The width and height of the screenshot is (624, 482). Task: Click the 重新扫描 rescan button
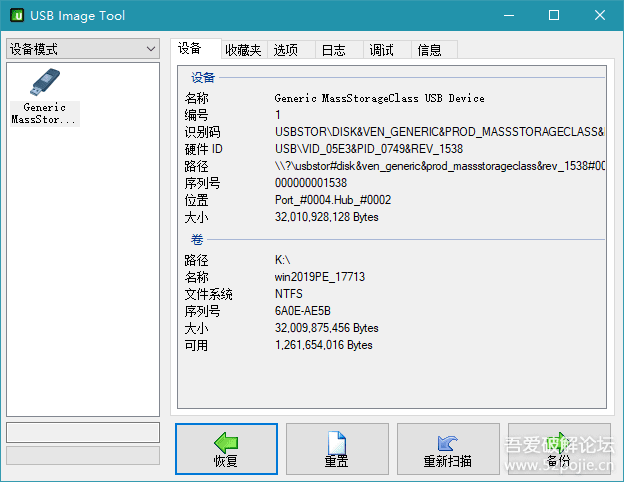click(x=448, y=449)
